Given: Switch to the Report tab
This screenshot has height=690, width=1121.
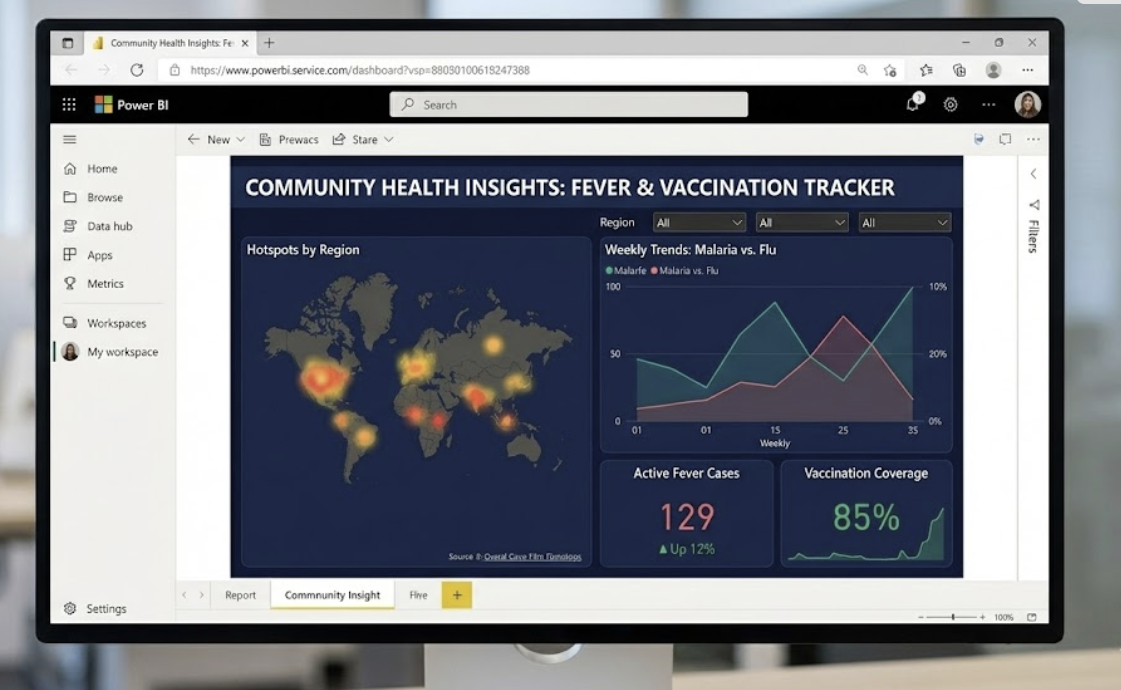Looking at the screenshot, I should click(x=240, y=594).
